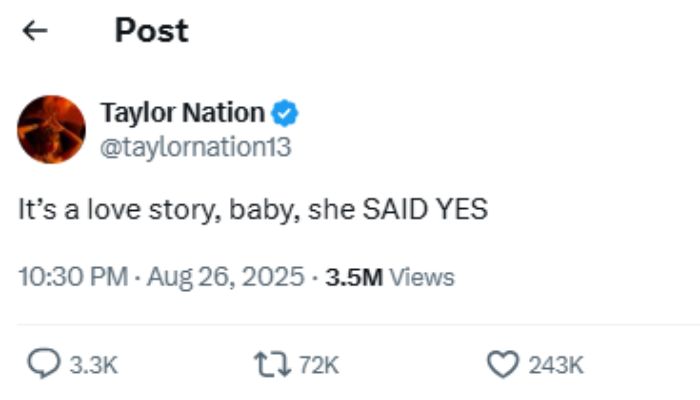This screenshot has width=700, height=400.
Task: Click the 10:30 PM timestamp
Action: 70,276
